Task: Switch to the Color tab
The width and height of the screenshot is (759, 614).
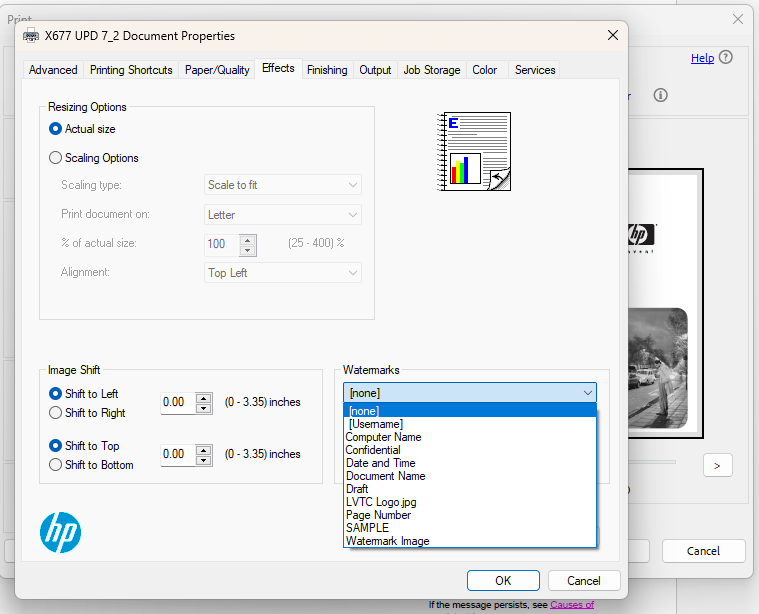Action: point(485,70)
